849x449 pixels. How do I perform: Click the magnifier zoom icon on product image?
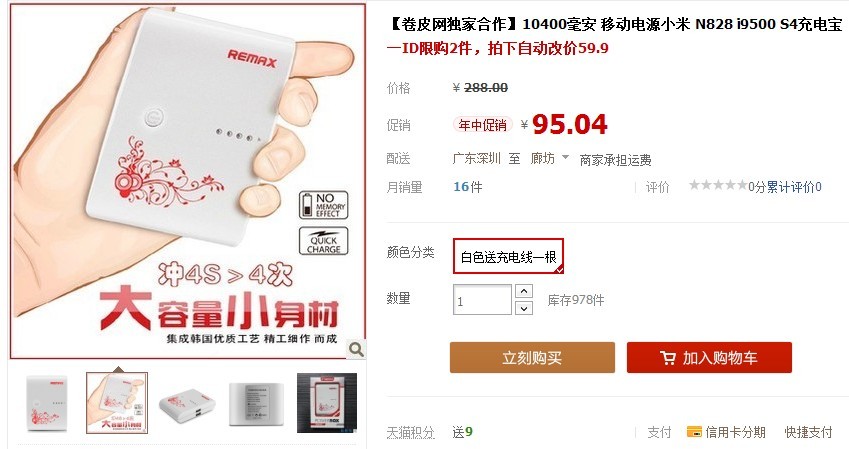[x=356, y=349]
